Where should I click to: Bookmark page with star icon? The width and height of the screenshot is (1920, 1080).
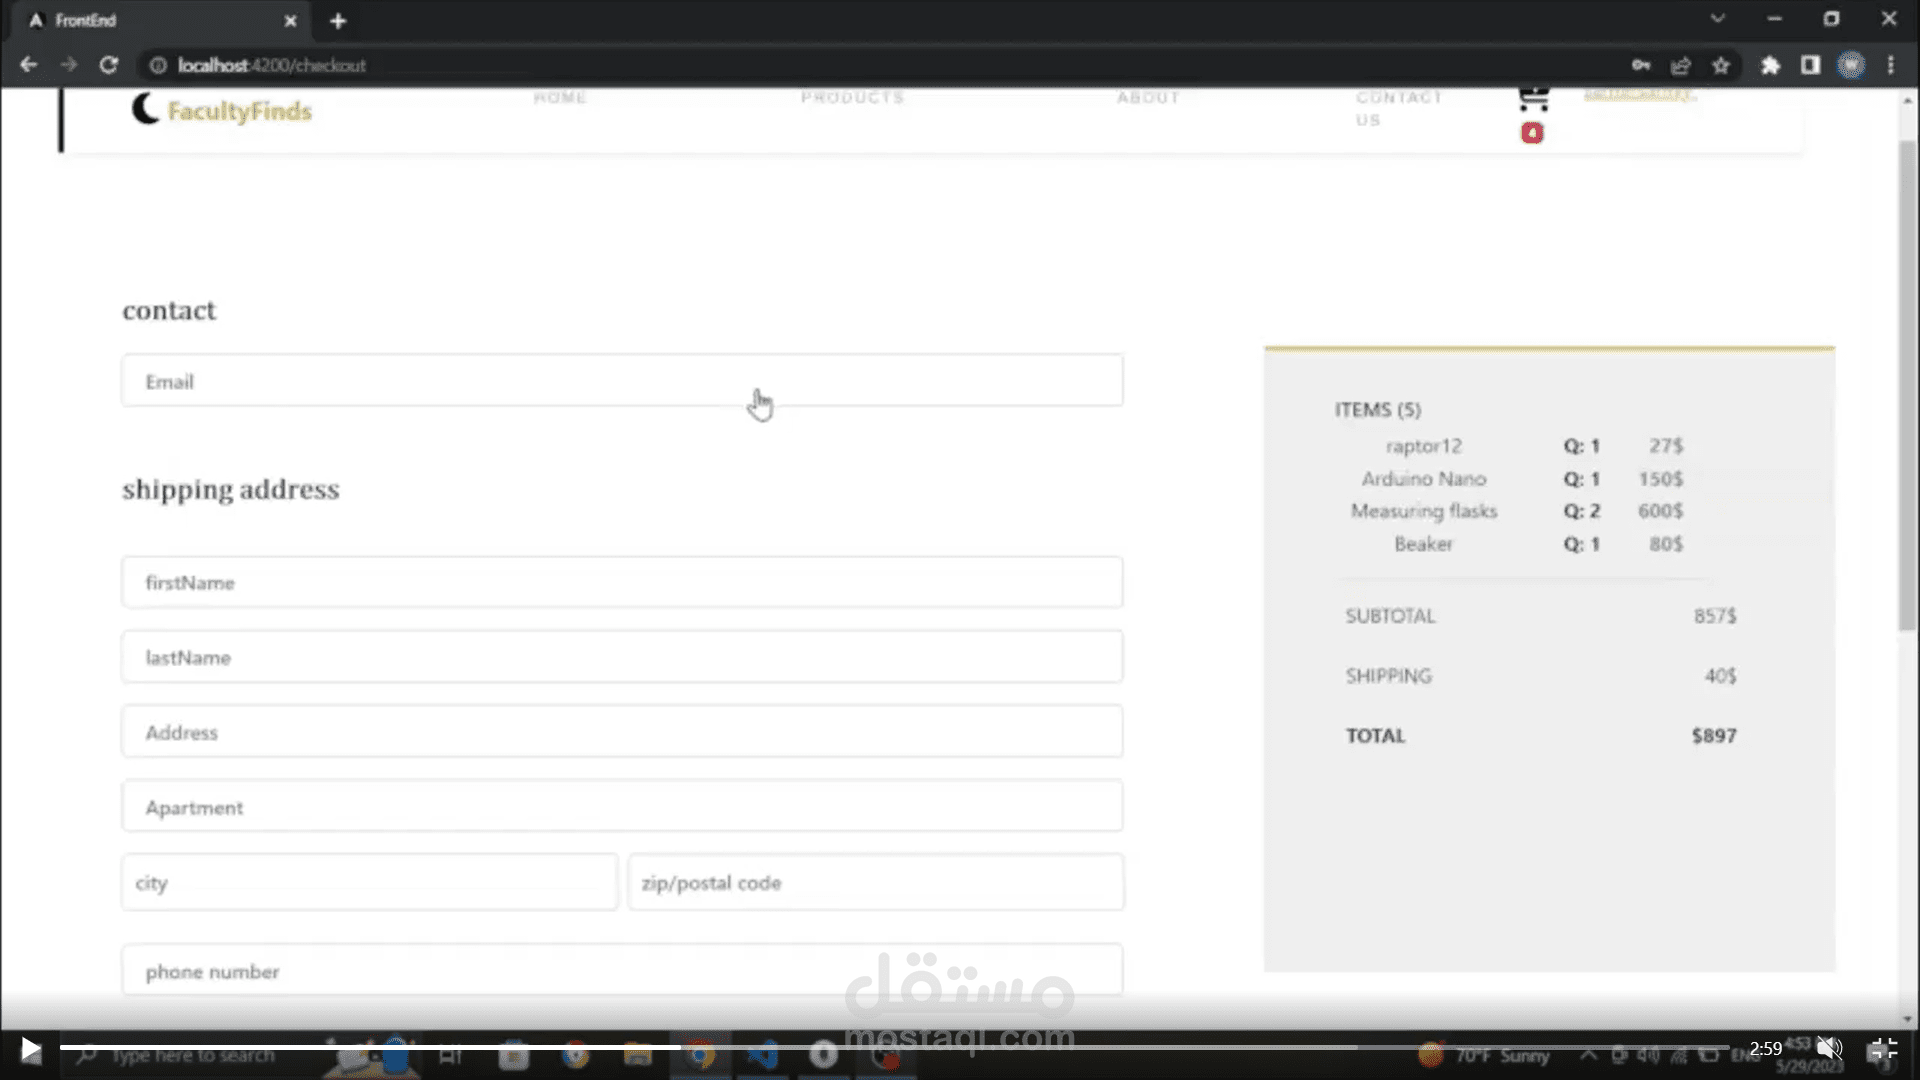click(x=1720, y=65)
